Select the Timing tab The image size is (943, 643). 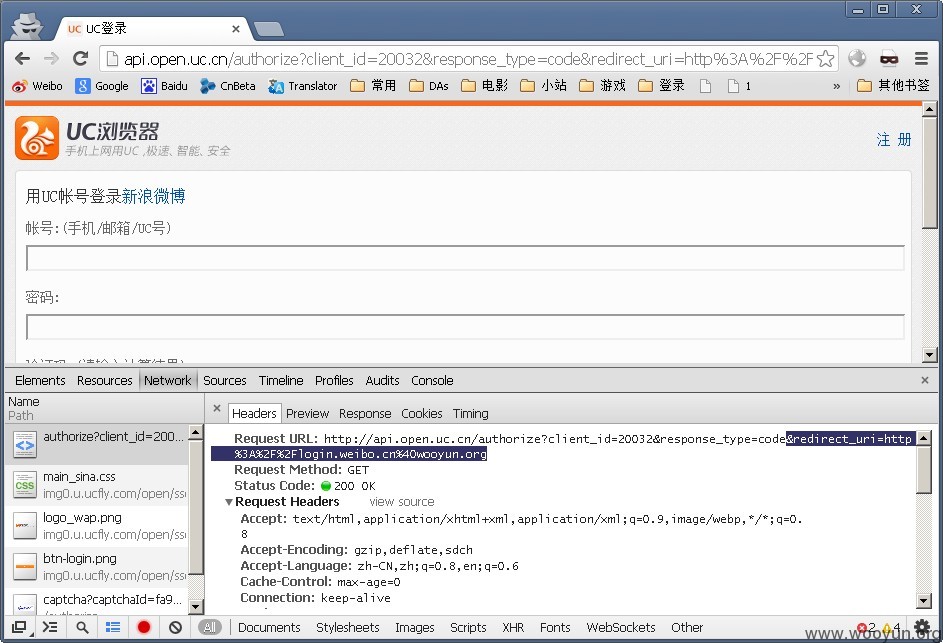click(x=470, y=413)
